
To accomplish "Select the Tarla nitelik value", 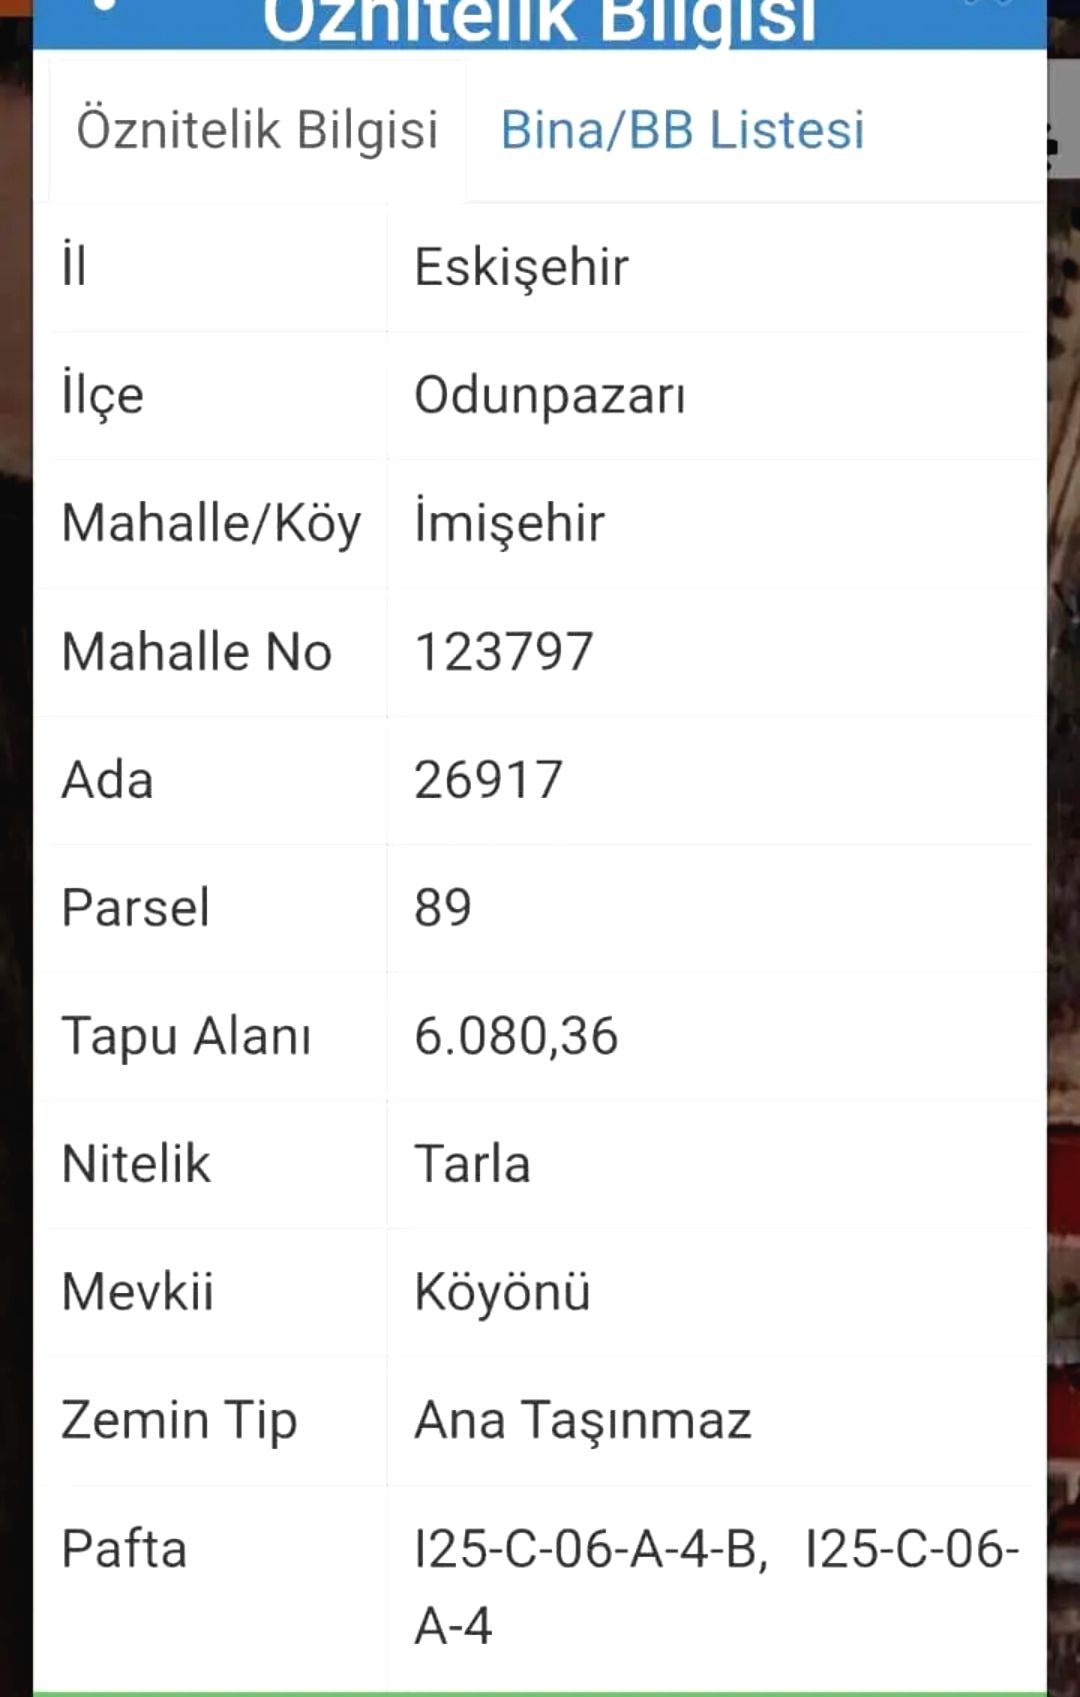I will click(x=472, y=1164).
